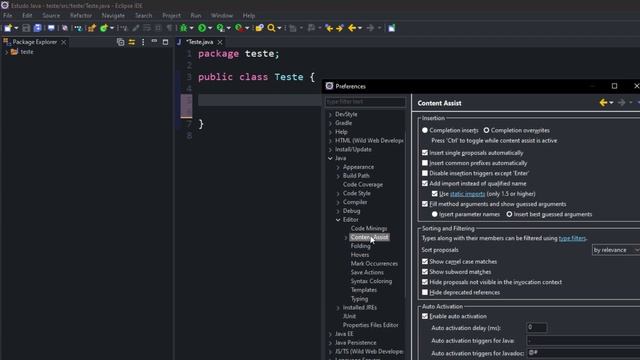Toggle Disable insertion triggers except Enter

(x=425, y=173)
